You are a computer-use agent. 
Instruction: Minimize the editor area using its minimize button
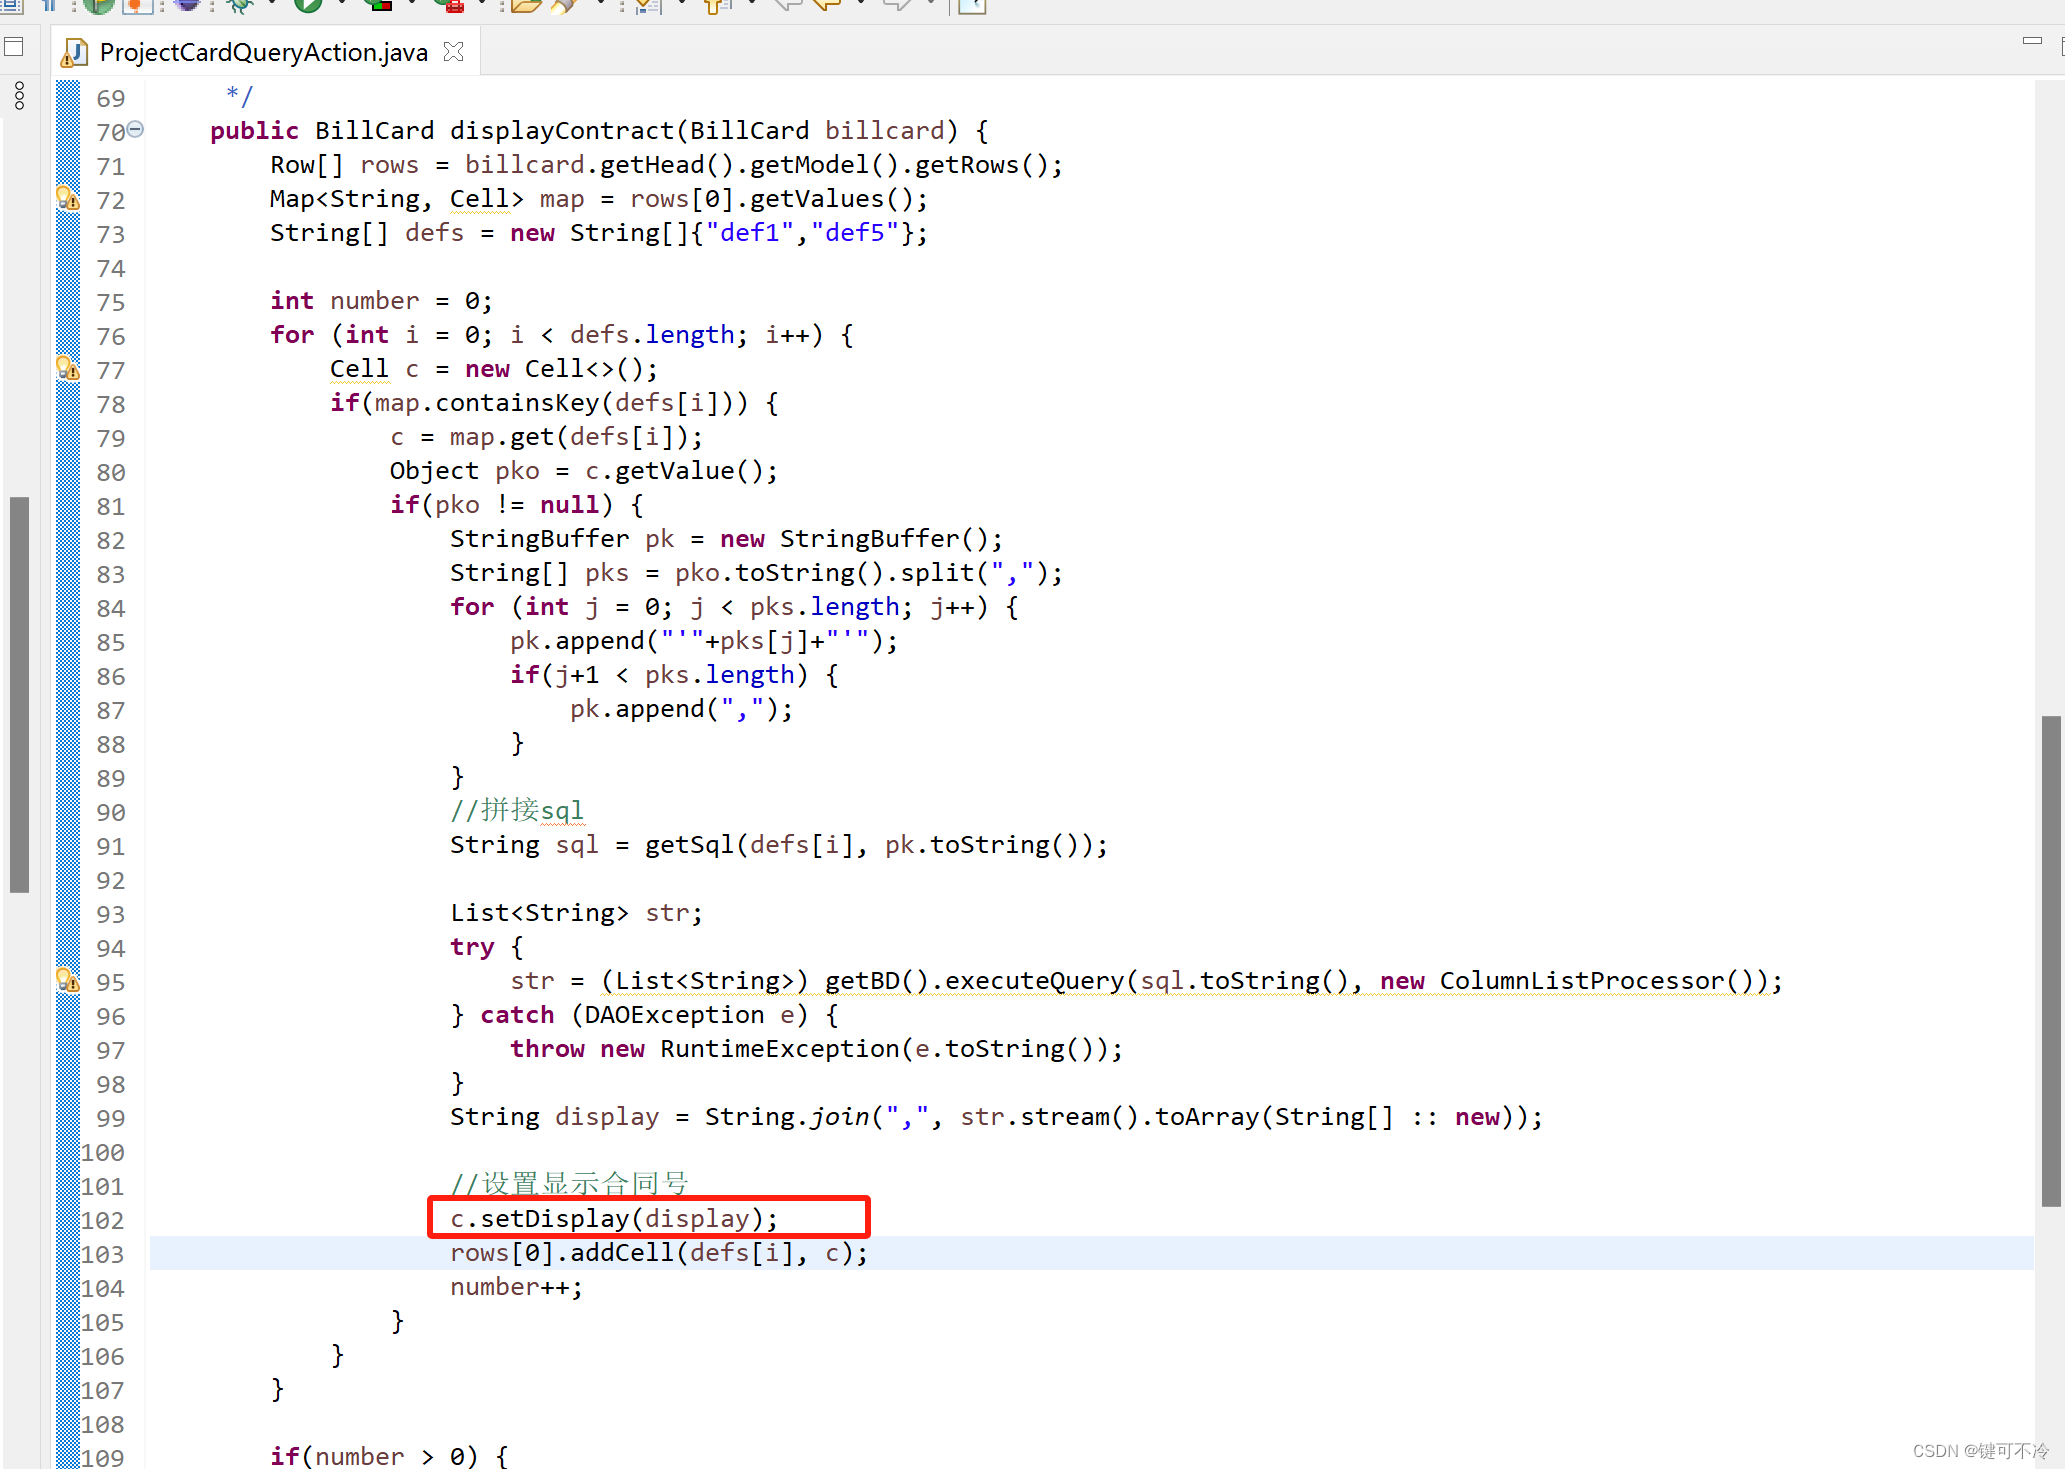pos(2031,41)
